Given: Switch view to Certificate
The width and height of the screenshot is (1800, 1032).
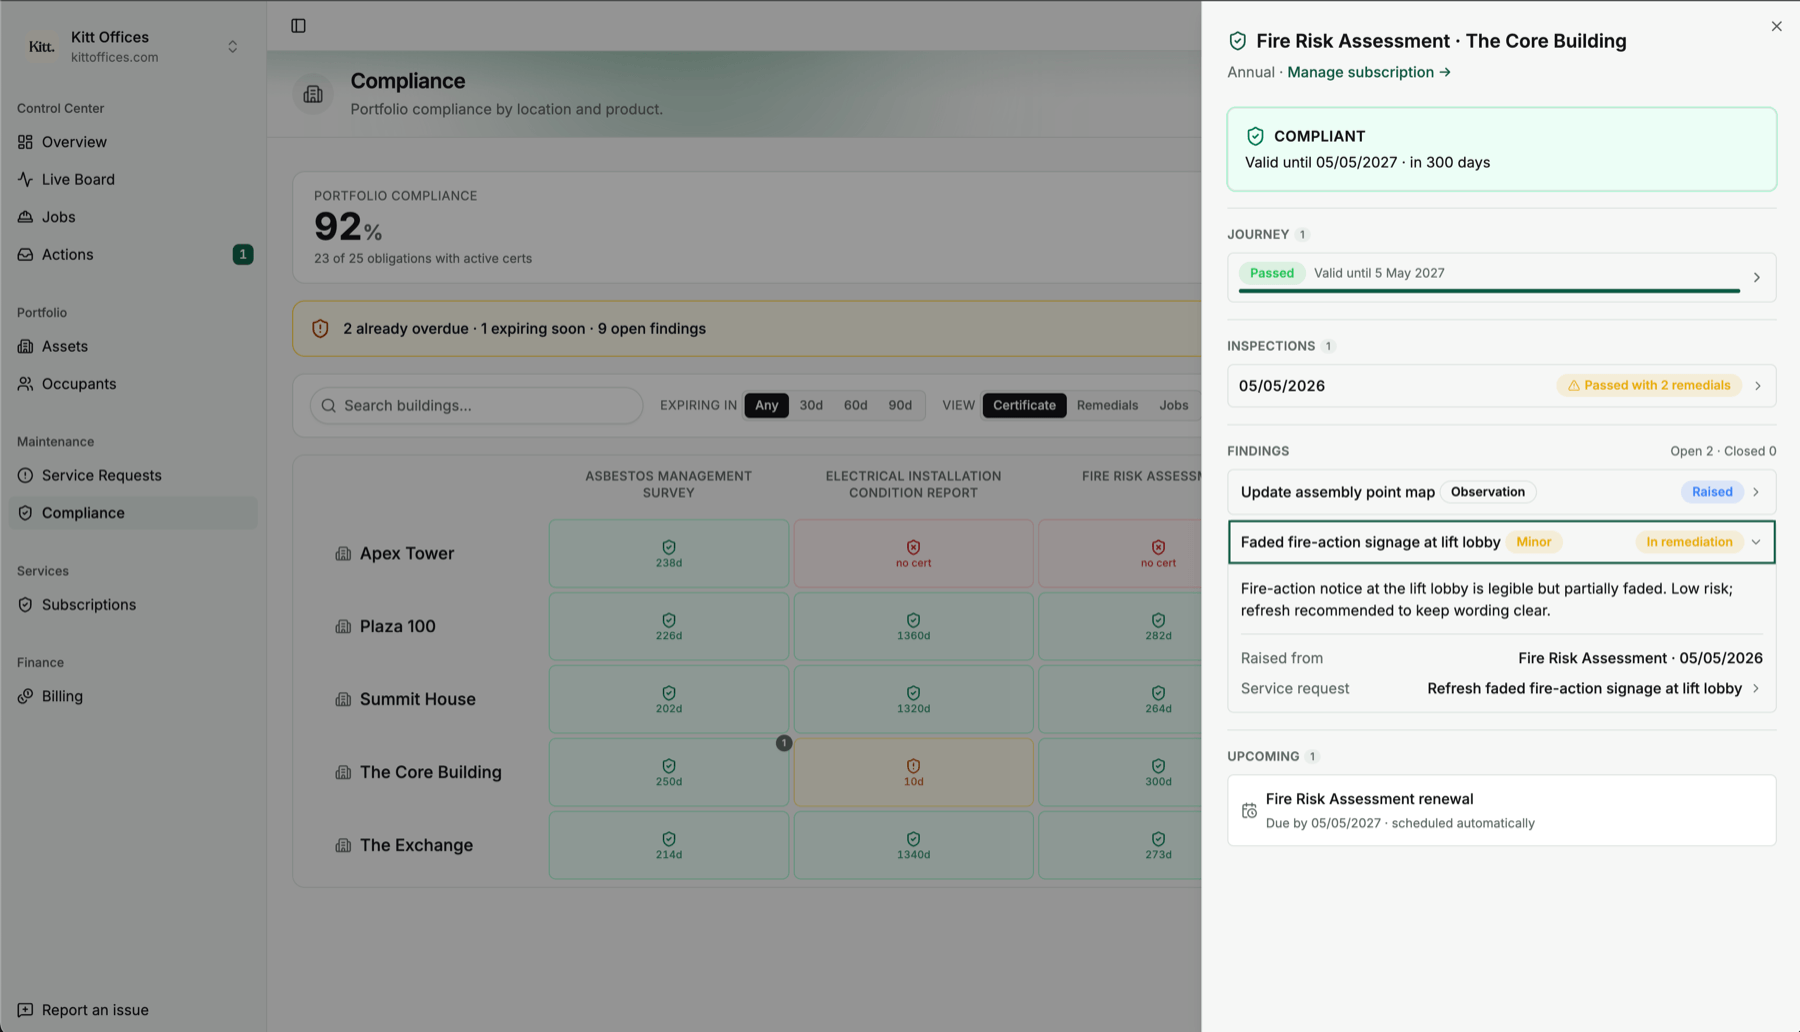Looking at the screenshot, I should [x=1024, y=405].
